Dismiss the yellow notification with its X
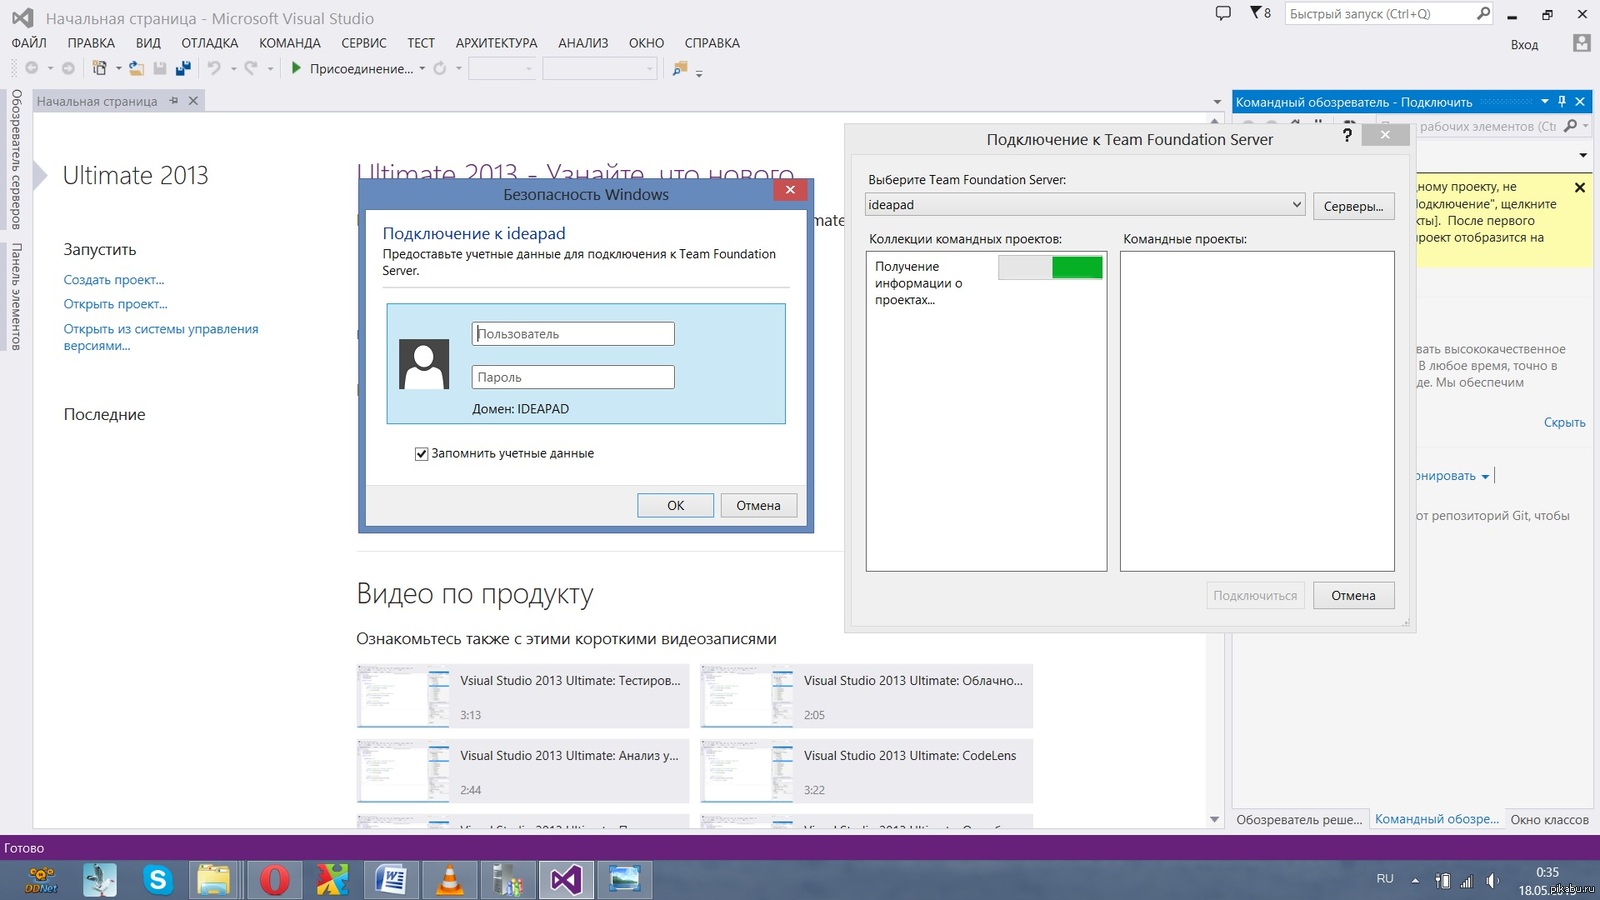The height and width of the screenshot is (900, 1600). point(1580,187)
